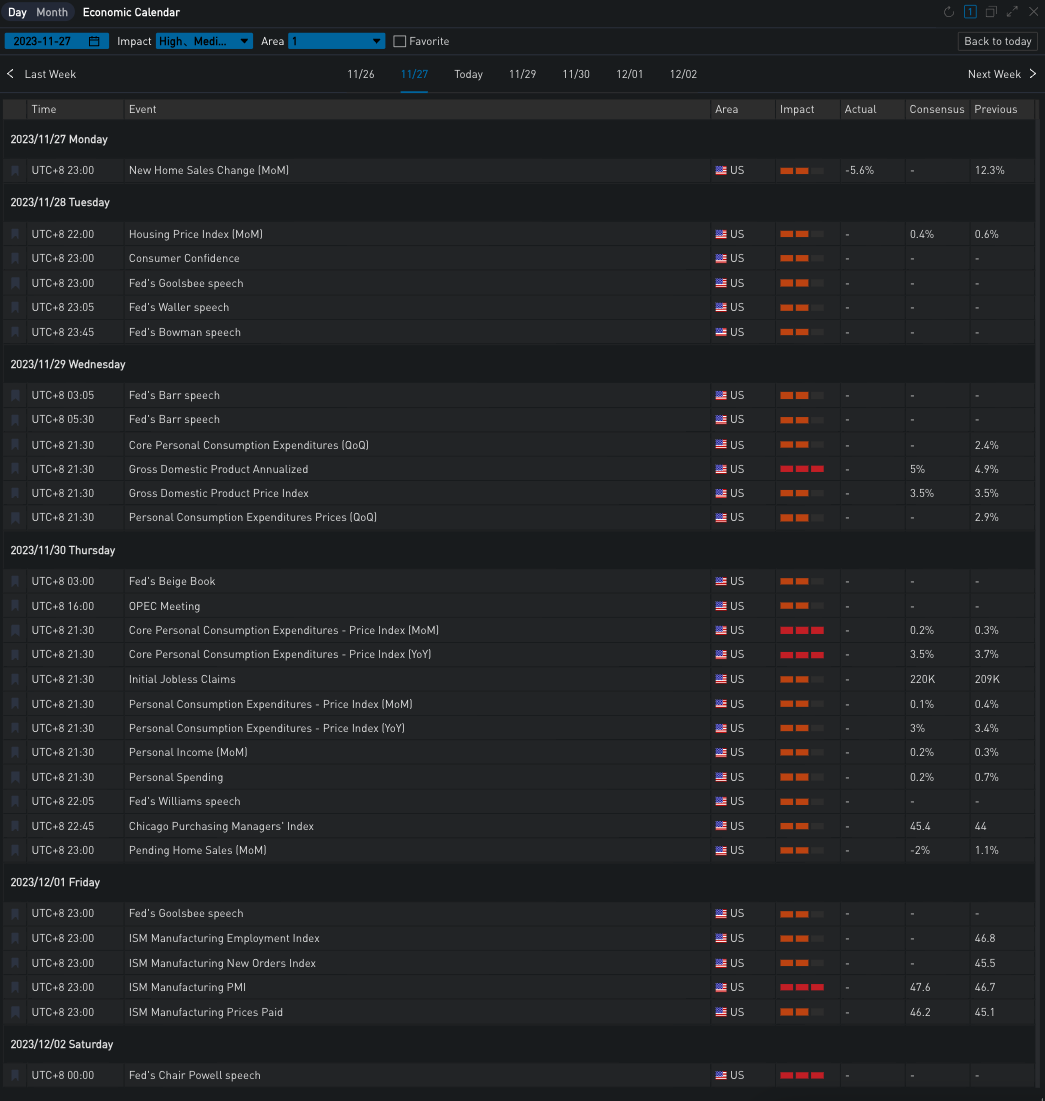1045x1101 pixels.
Task: Bookmark Gross Domestic Product Price Index event
Action: point(15,494)
